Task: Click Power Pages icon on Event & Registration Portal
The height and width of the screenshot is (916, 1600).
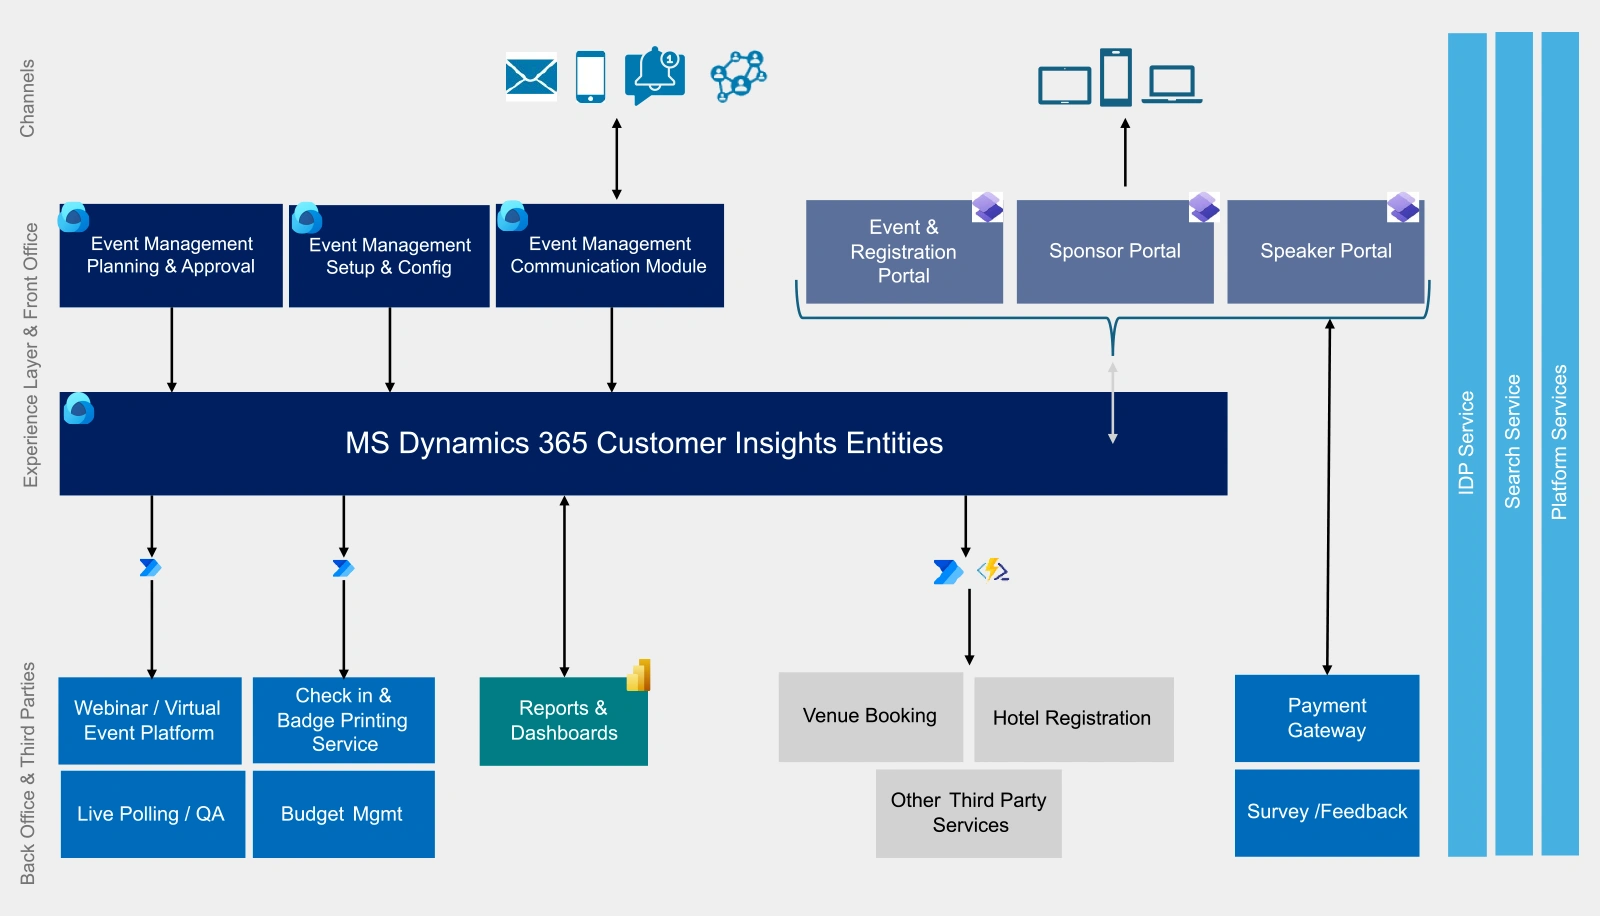Action: [x=988, y=207]
